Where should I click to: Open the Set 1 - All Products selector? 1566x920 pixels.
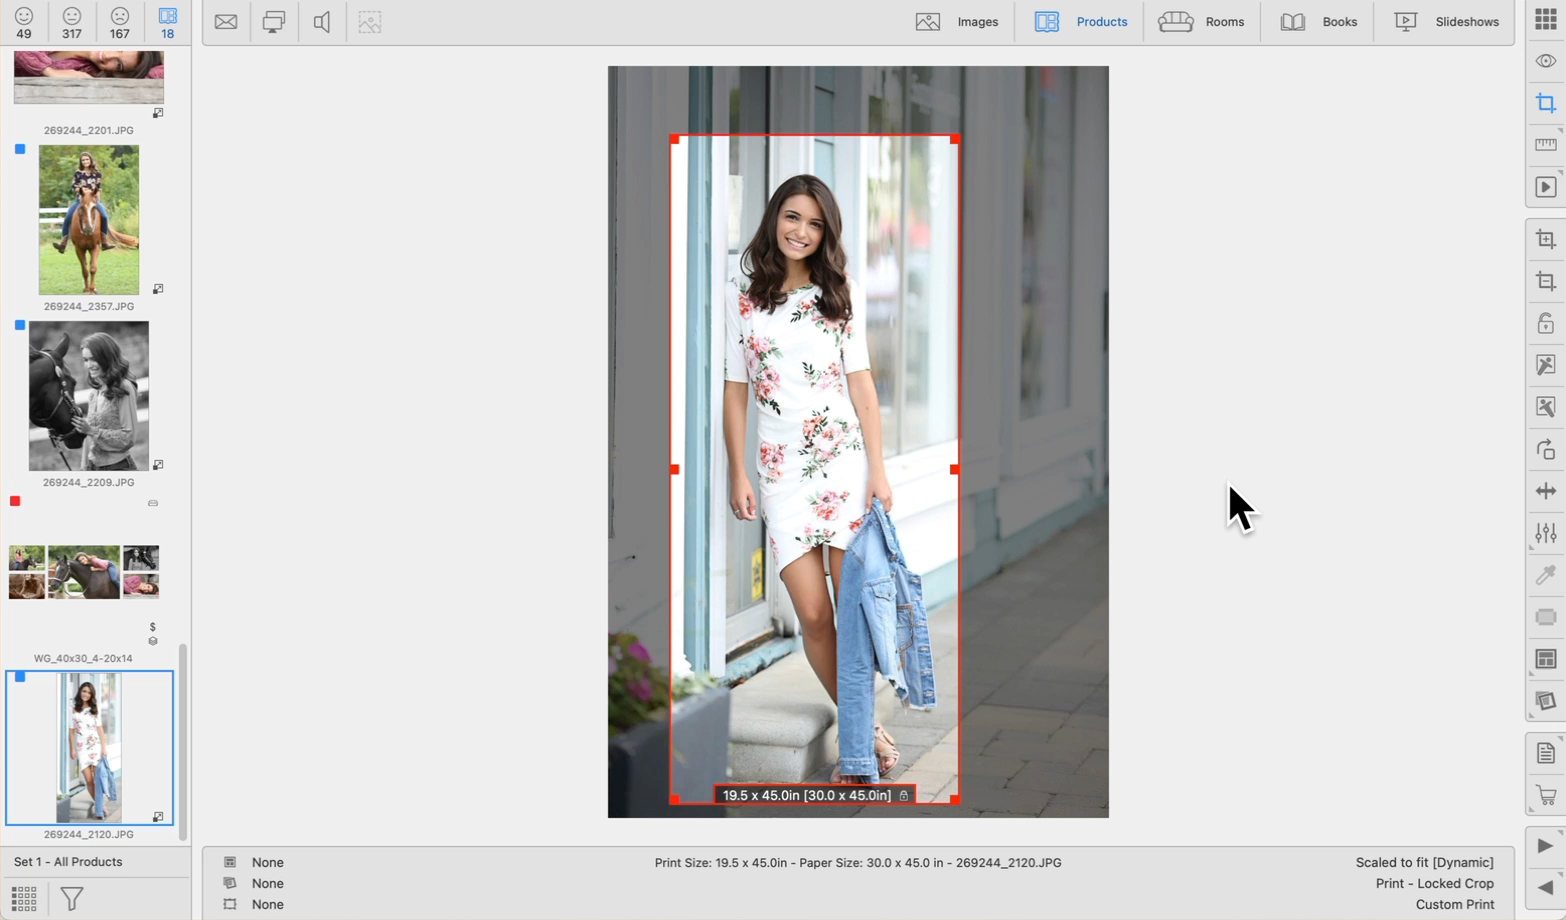(x=68, y=862)
